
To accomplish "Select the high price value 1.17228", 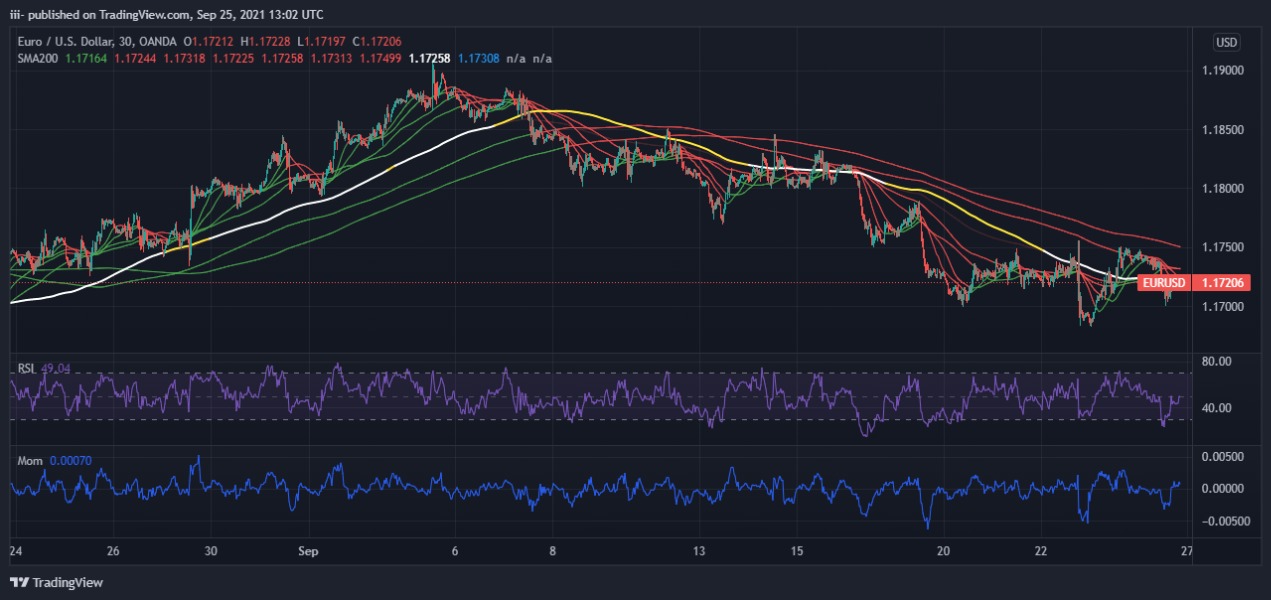I will (269, 41).
